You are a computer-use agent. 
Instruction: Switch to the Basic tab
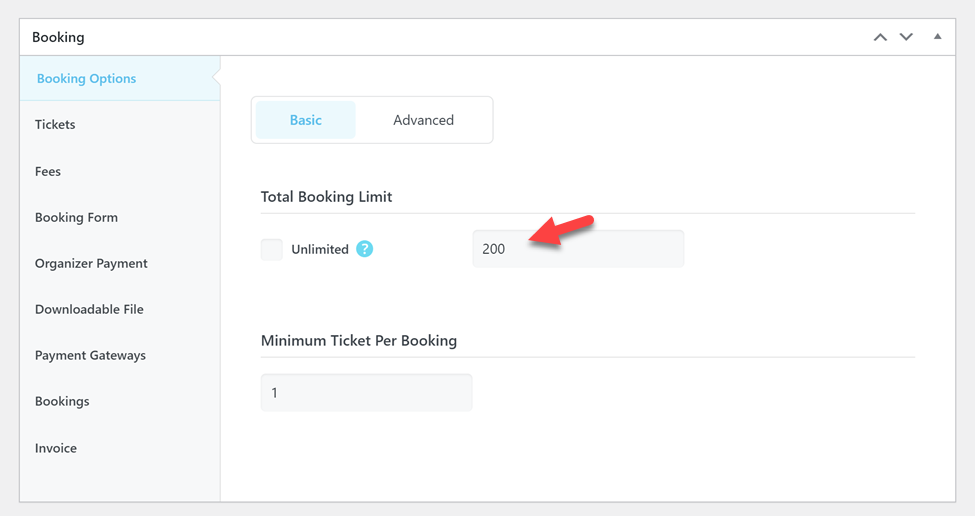[305, 120]
